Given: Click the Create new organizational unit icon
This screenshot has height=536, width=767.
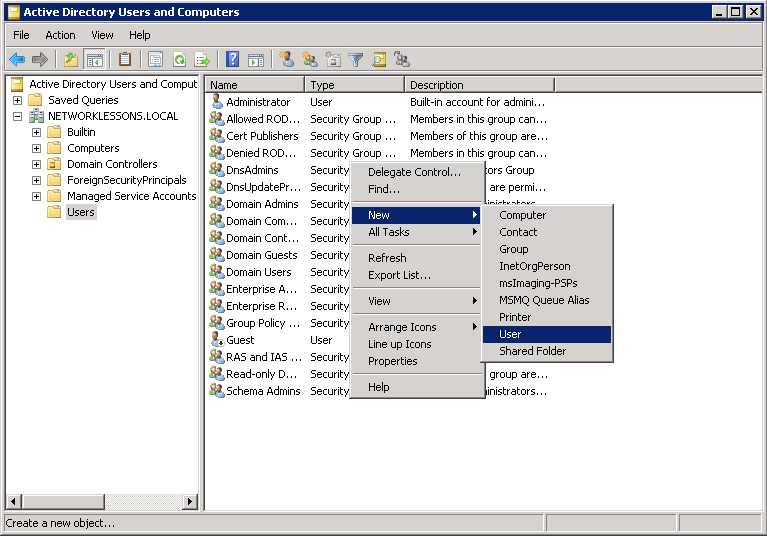Looking at the screenshot, I should (x=333, y=60).
